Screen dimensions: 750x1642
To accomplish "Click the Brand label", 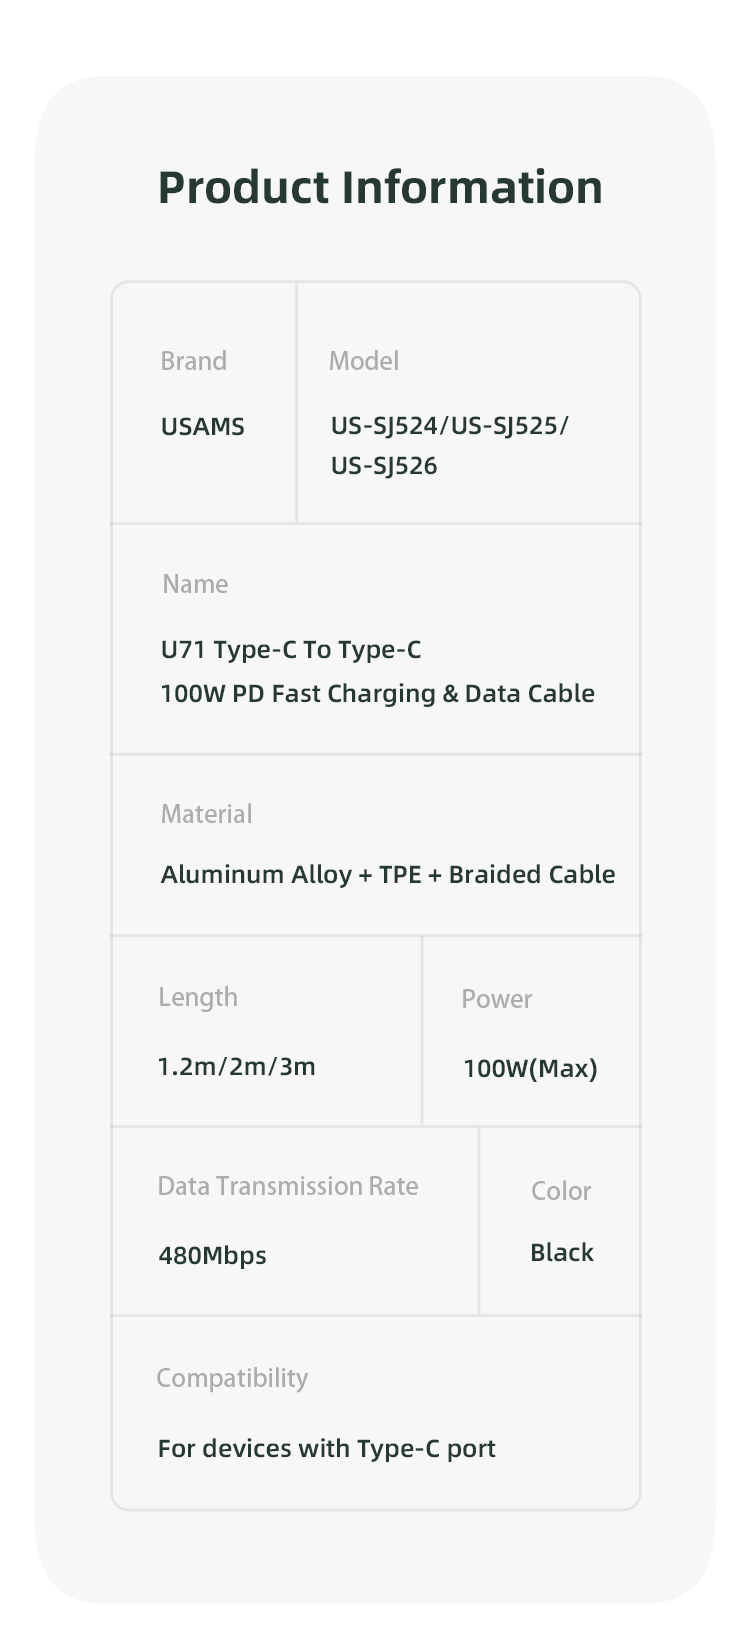I will [x=193, y=361].
